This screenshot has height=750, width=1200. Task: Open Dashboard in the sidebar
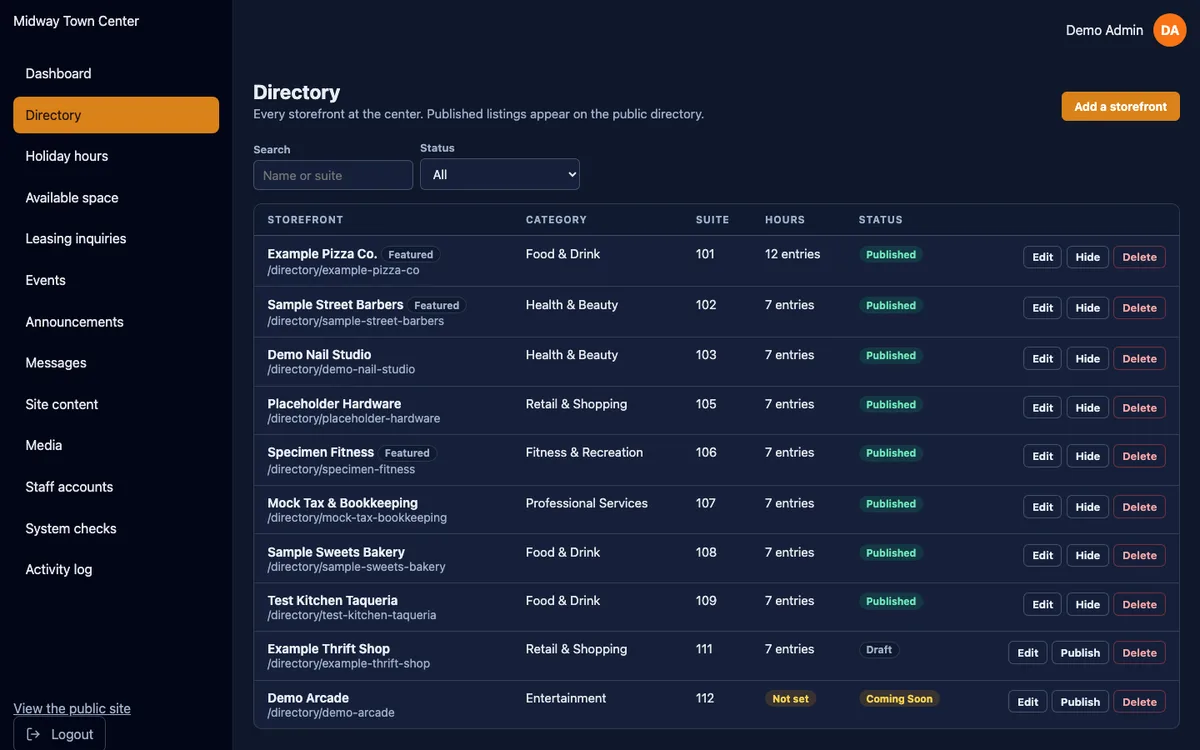[x=116, y=73]
